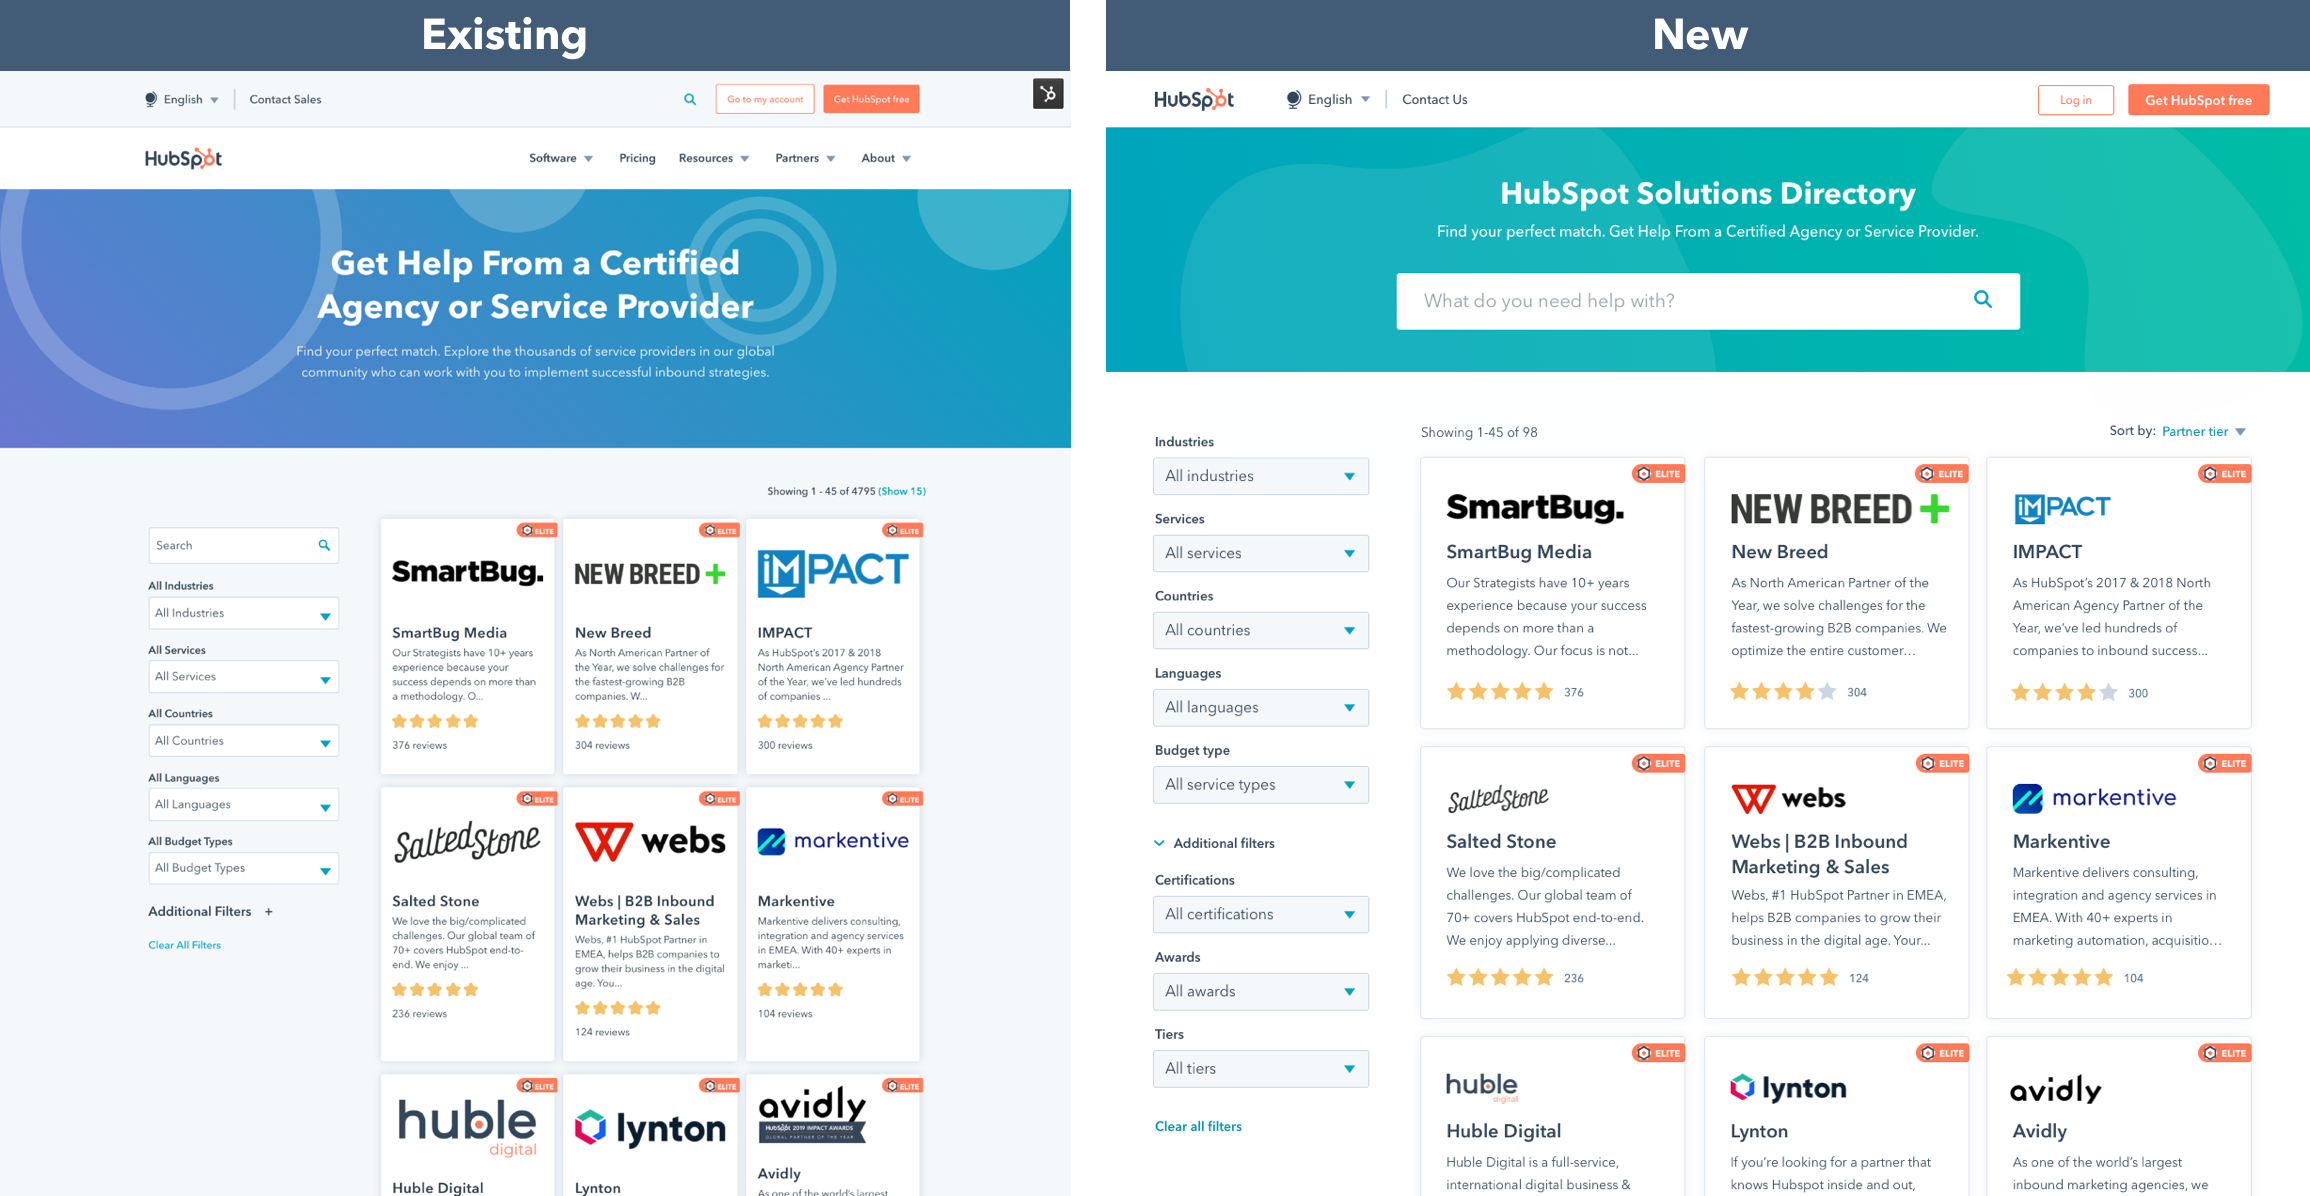Image resolution: width=2310 pixels, height=1196 pixels.
Task: Click the IMPACT logo in Existing results
Action: coord(833,572)
